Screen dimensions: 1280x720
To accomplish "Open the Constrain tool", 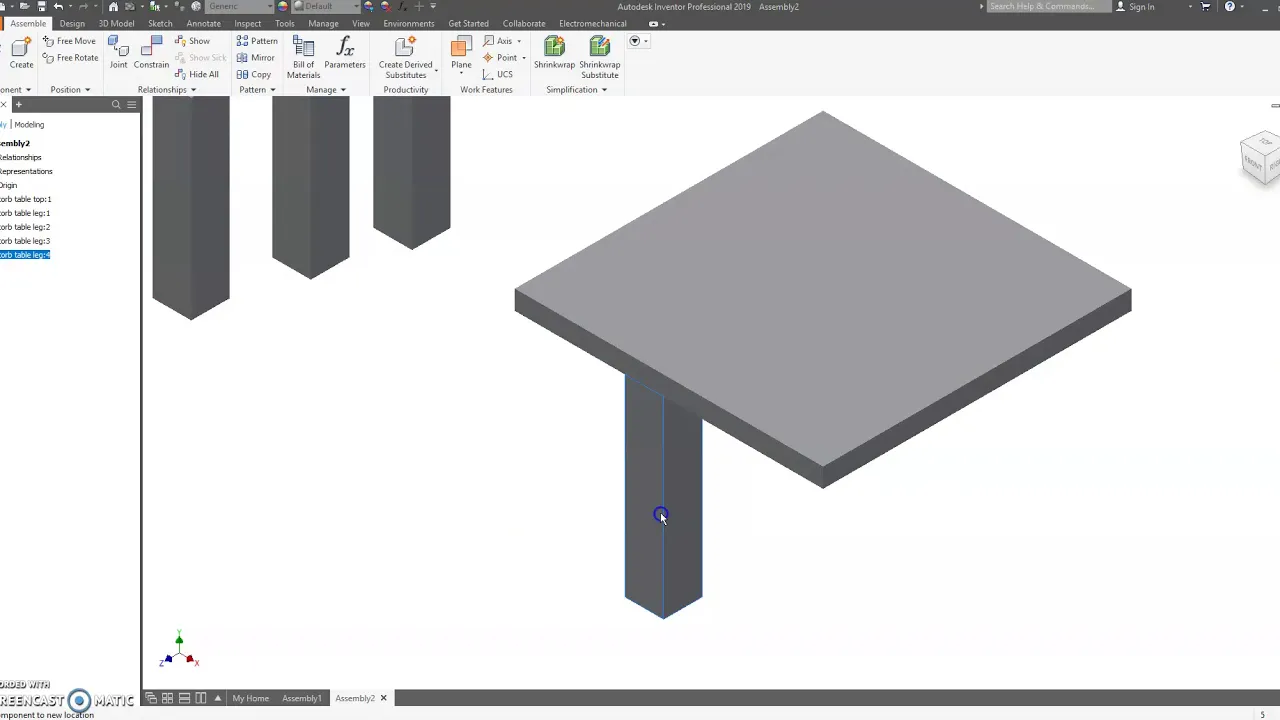I will tap(152, 53).
